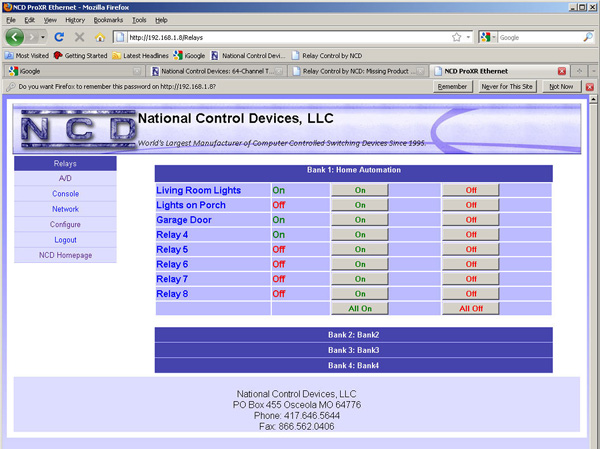Open the address bar history dropdown
This screenshot has width=600, height=449.
tap(468, 37)
